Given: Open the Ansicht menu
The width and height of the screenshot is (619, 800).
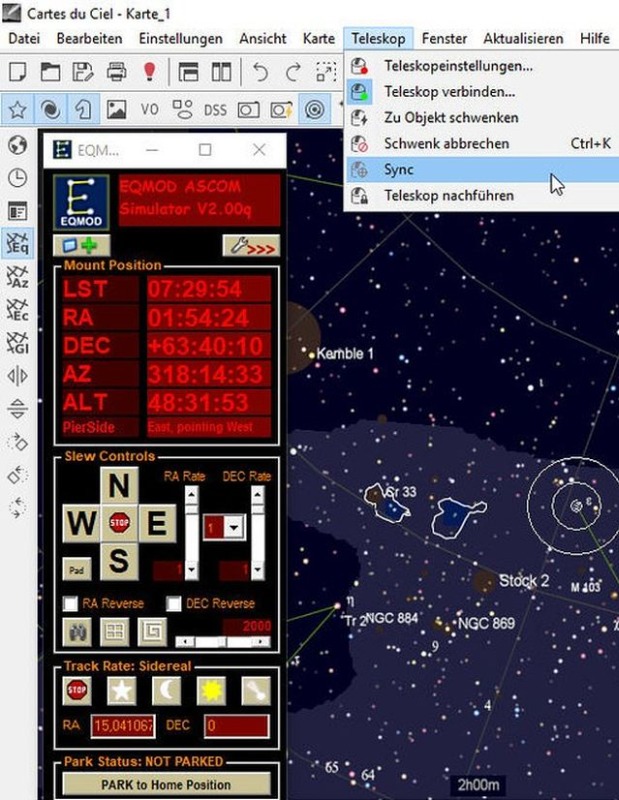Looking at the screenshot, I should [263, 39].
